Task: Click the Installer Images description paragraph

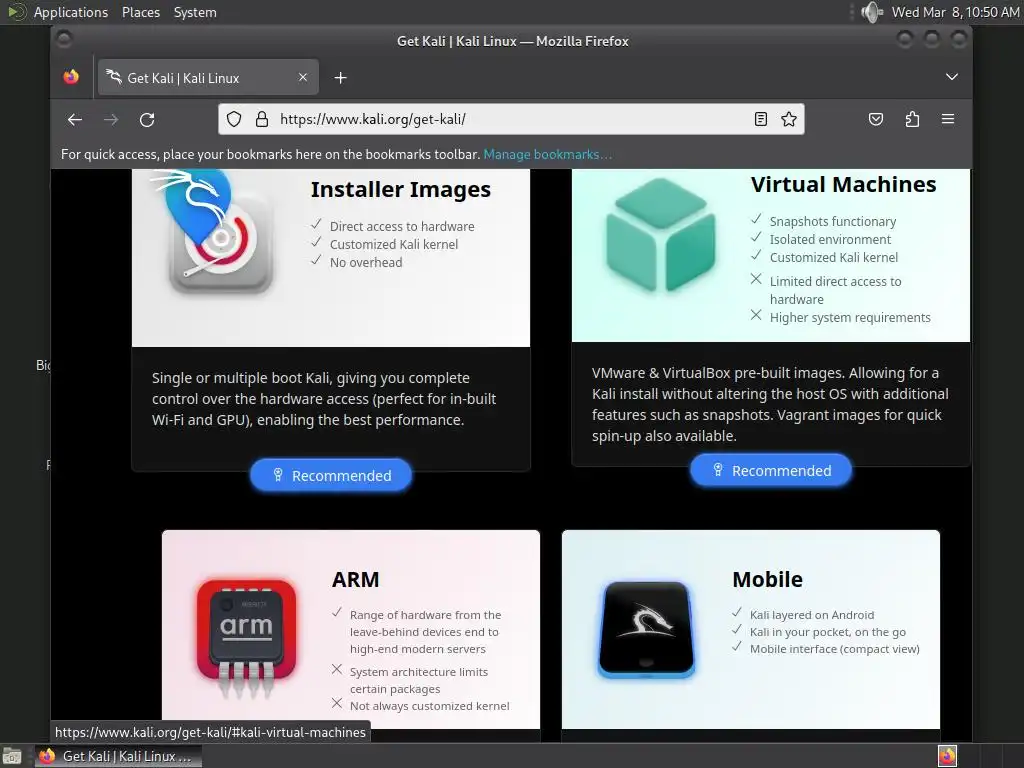Action: (x=324, y=399)
